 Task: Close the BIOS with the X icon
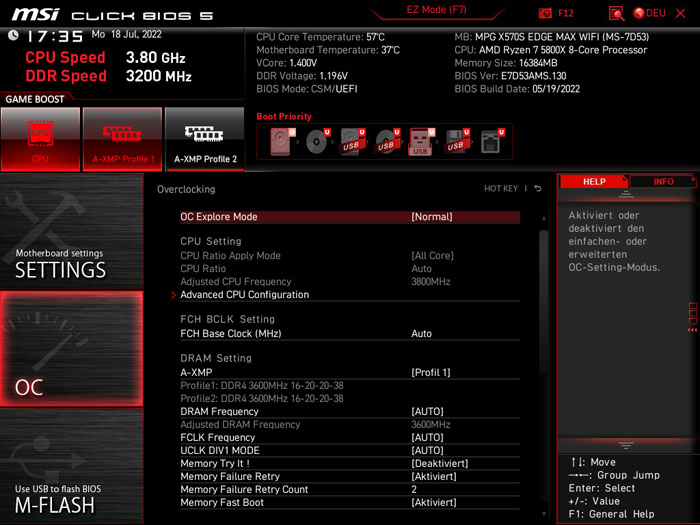pos(680,13)
